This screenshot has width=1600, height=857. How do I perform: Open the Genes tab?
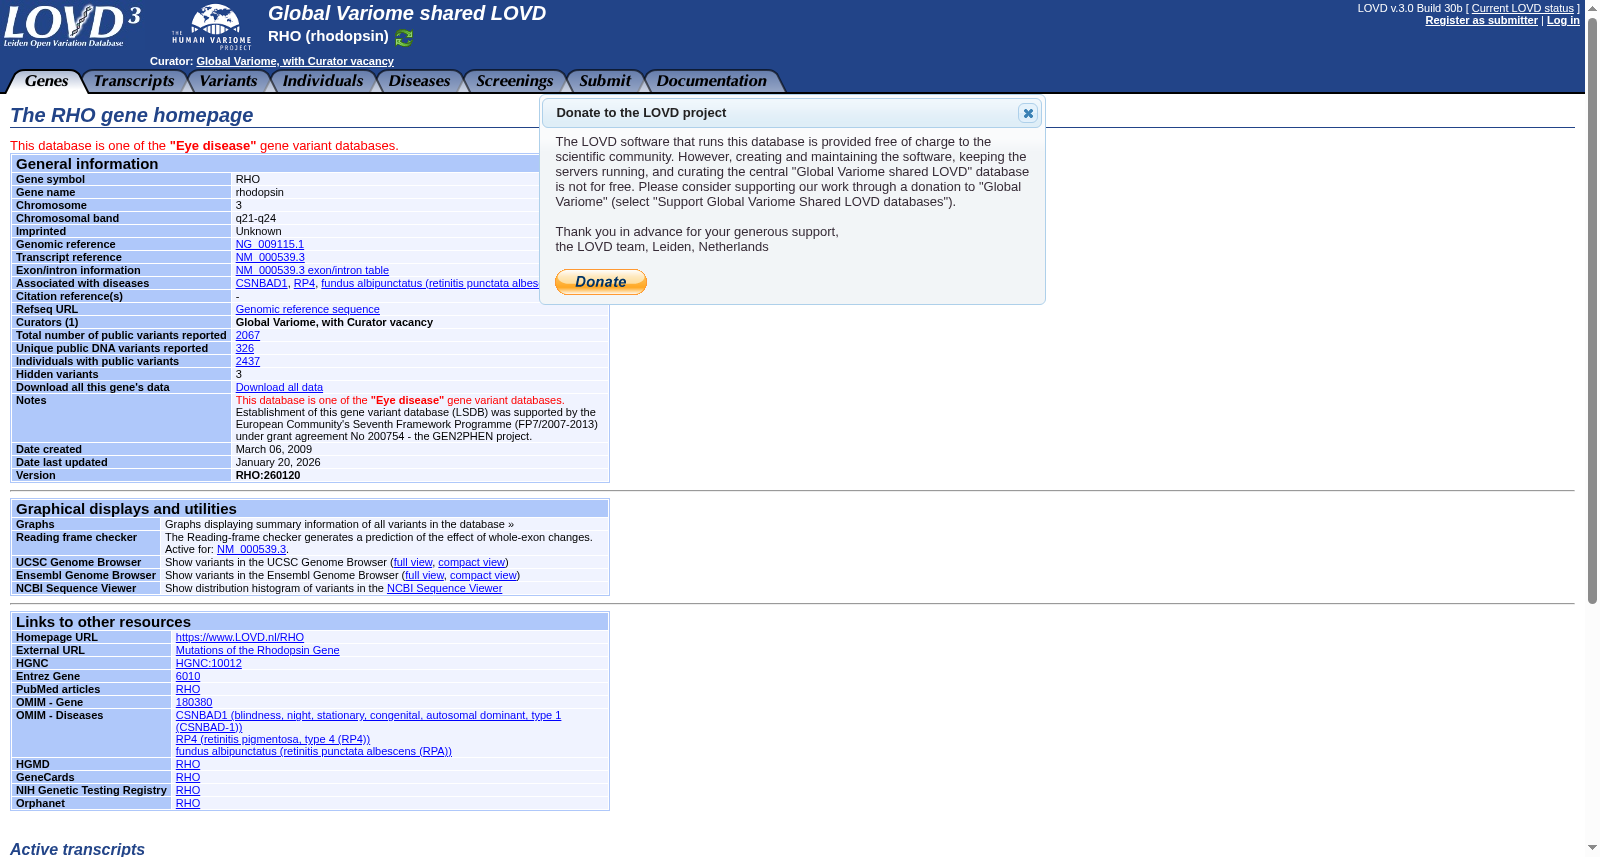coord(46,81)
